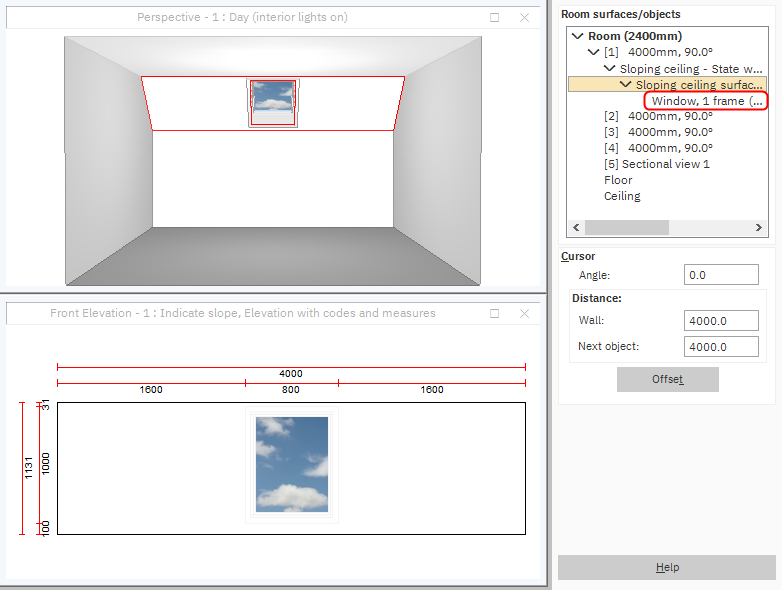Click the Offset button
782x590 pixels.
(667, 380)
